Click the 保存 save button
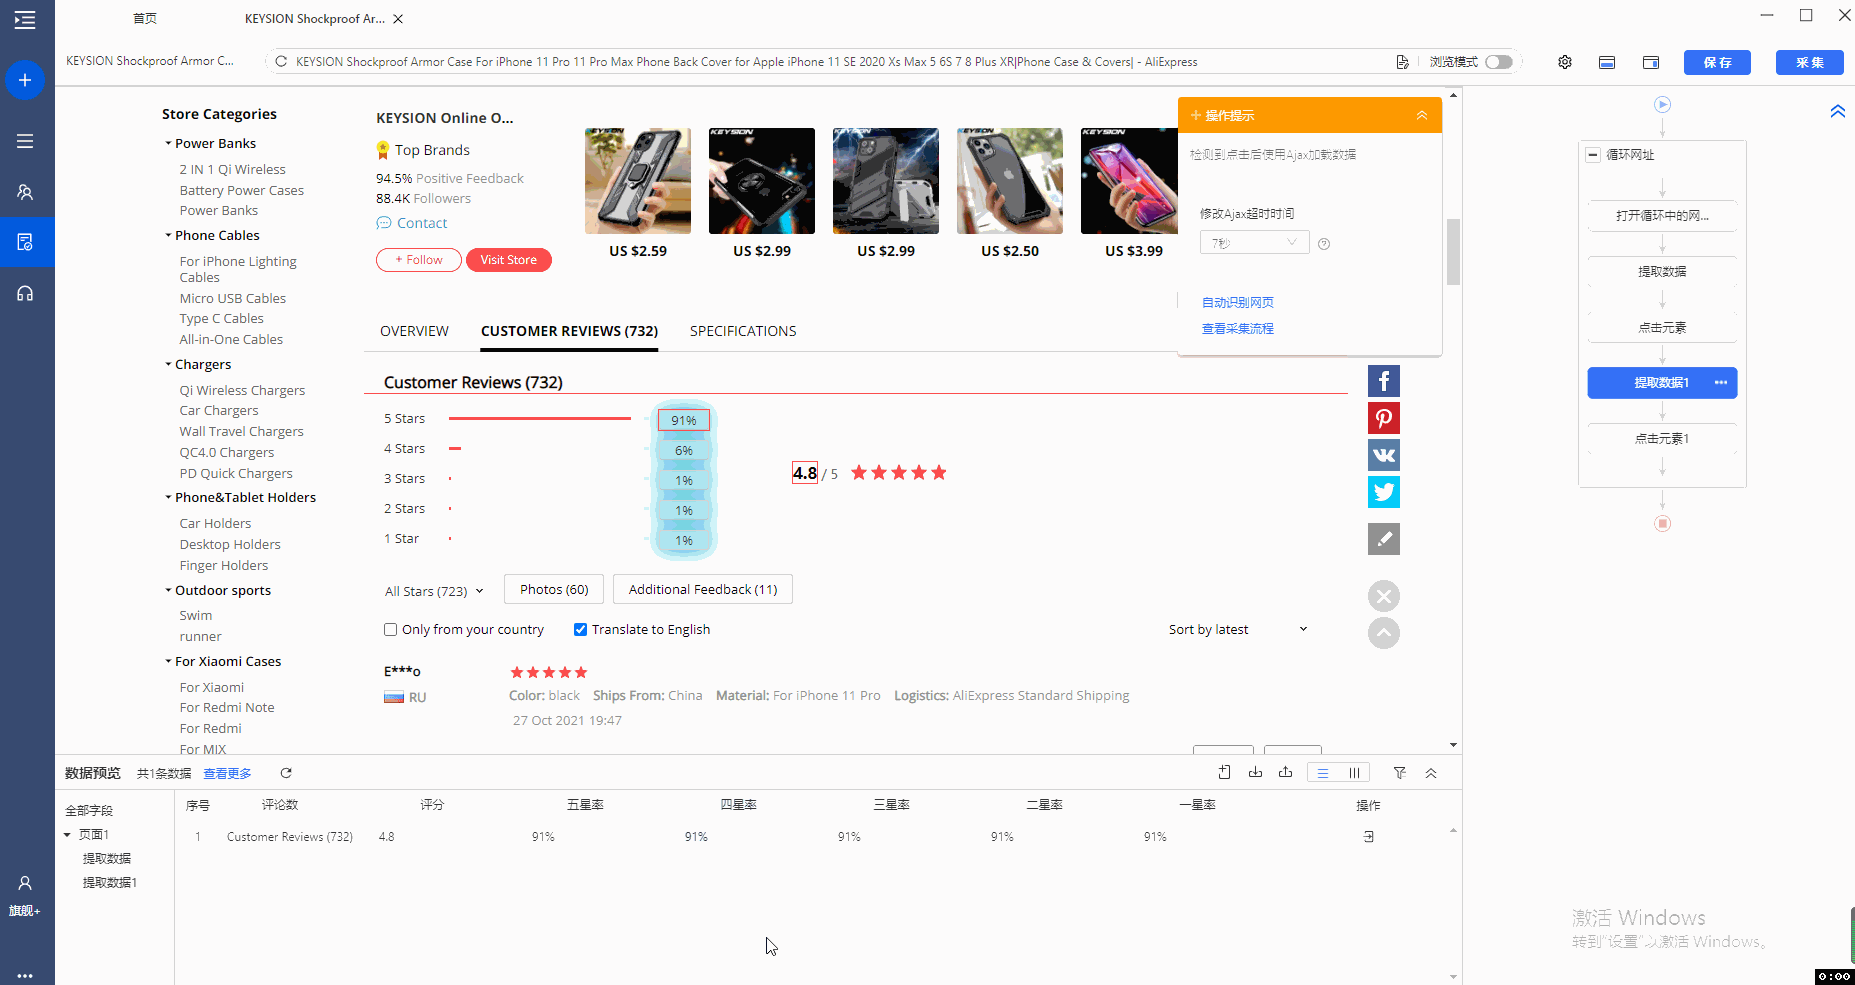 tap(1717, 62)
